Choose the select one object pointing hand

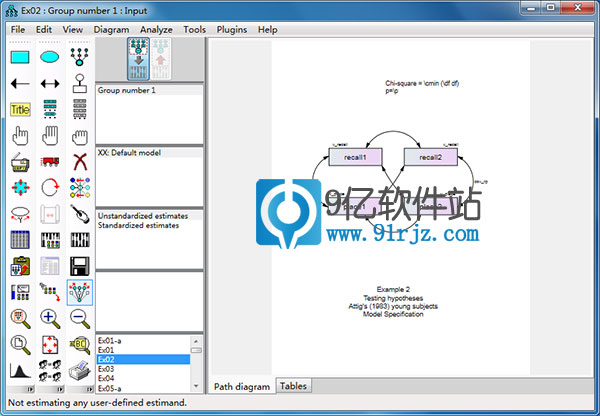pyautogui.click(x=20, y=136)
